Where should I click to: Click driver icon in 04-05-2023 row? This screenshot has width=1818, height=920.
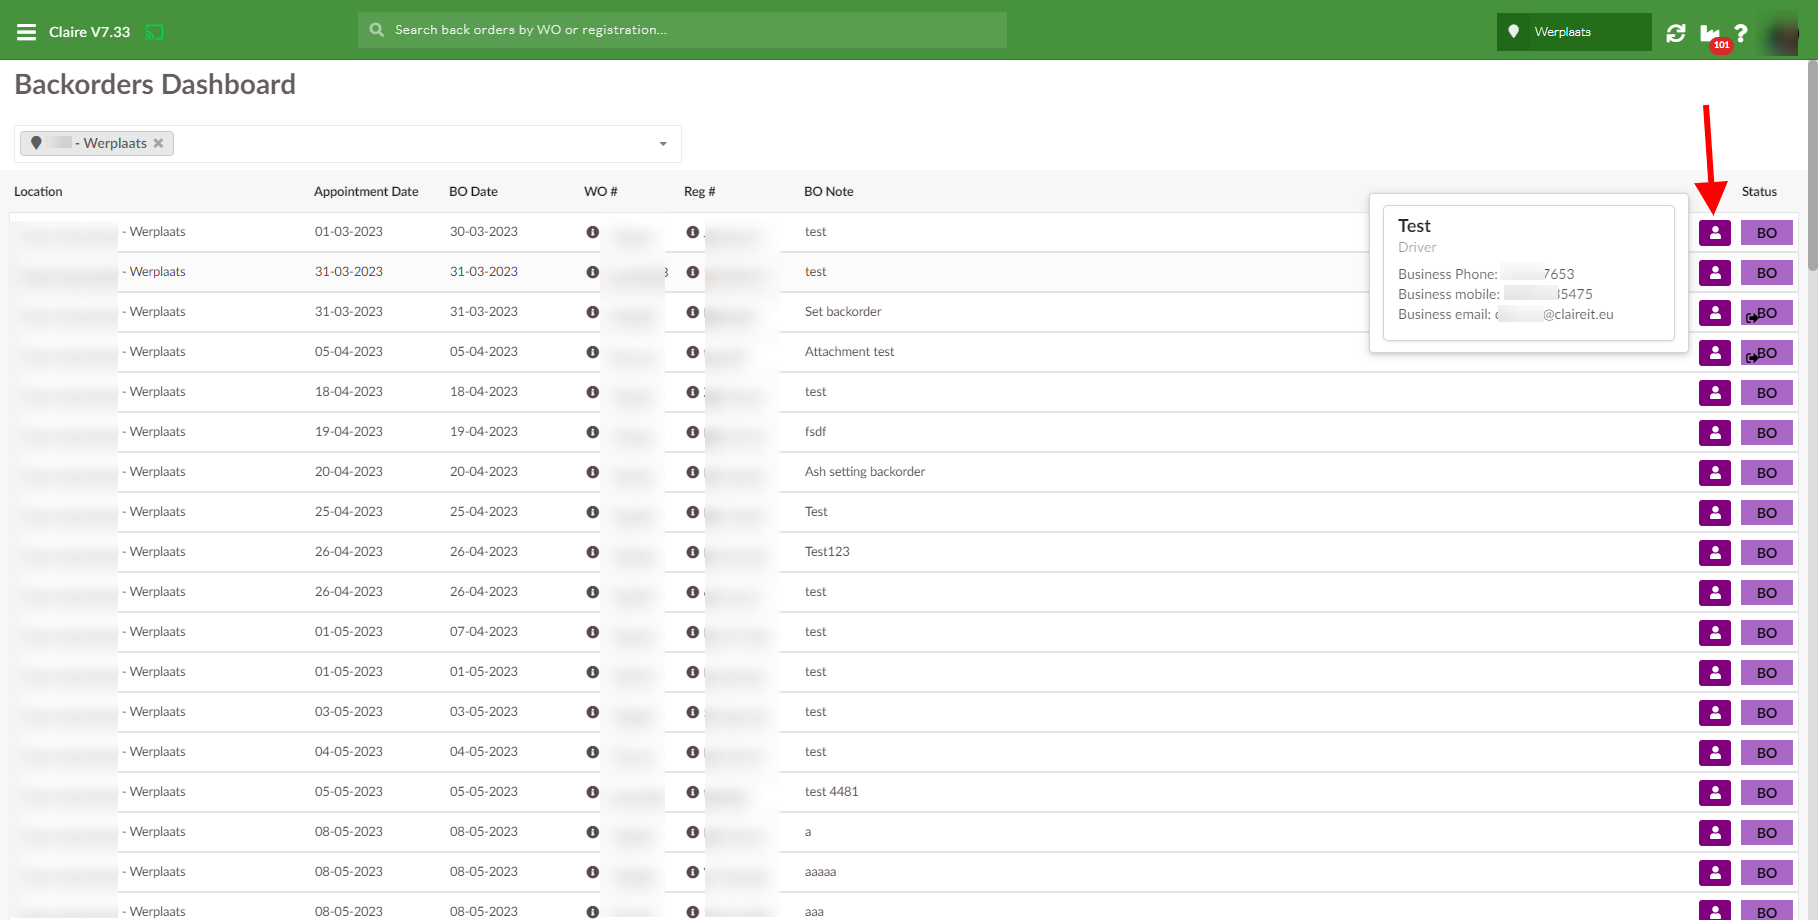[x=1715, y=753]
